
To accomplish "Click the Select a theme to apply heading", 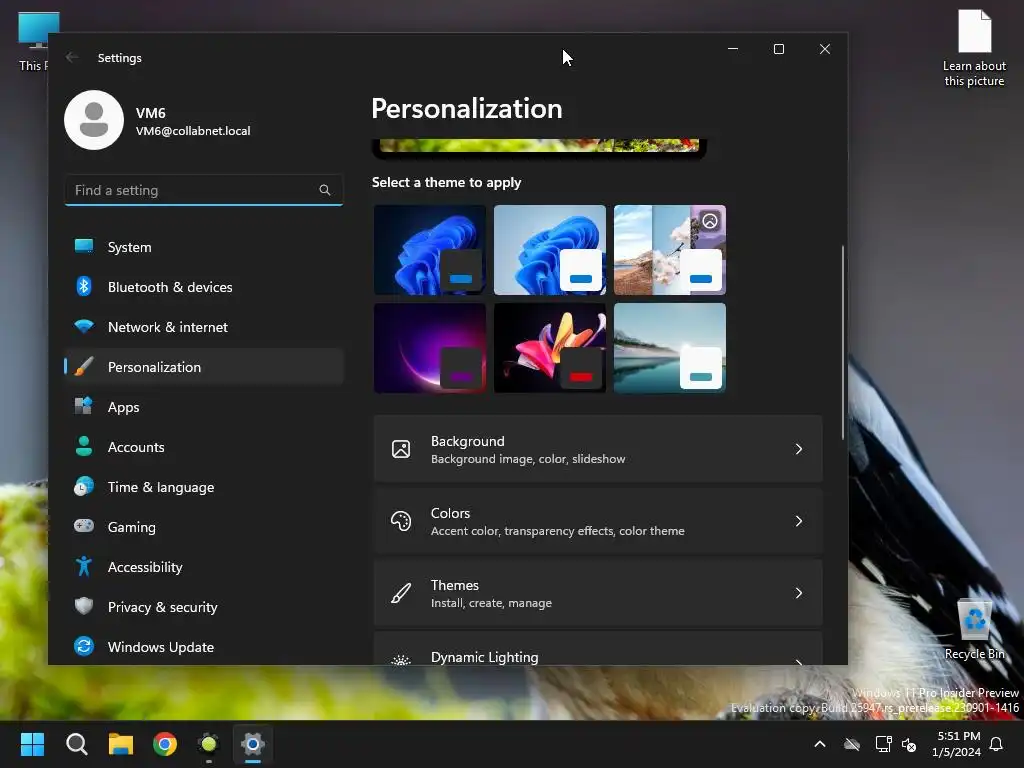I will (446, 182).
